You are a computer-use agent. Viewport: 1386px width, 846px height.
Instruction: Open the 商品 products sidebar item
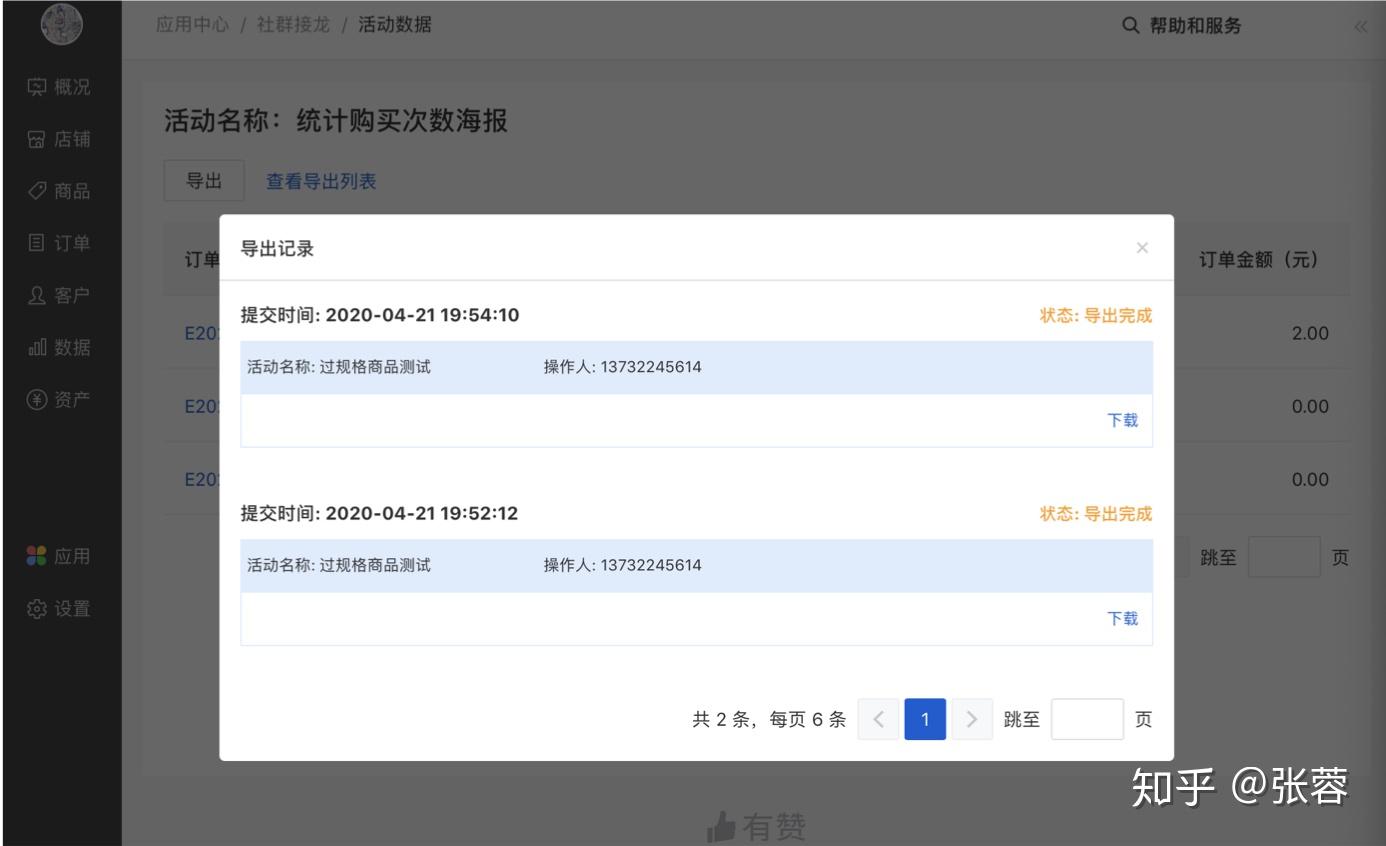point(60,191)
